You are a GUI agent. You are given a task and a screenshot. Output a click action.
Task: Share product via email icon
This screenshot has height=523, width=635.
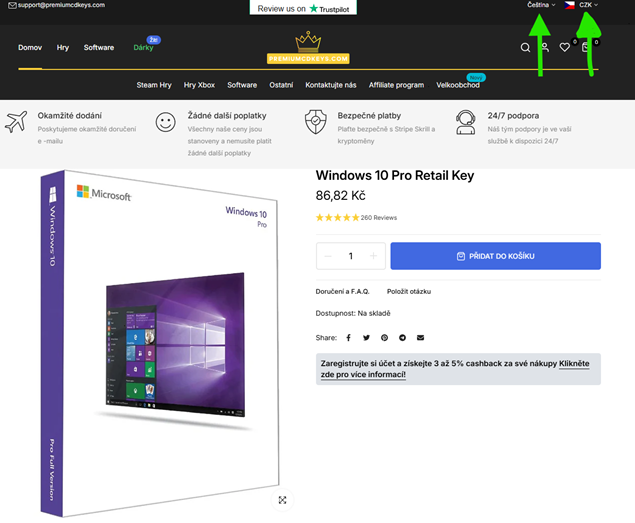point(420,337)
